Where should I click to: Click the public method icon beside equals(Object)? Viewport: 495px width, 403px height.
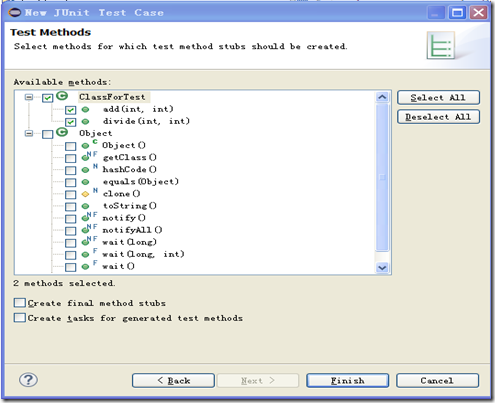pos(85,182)
